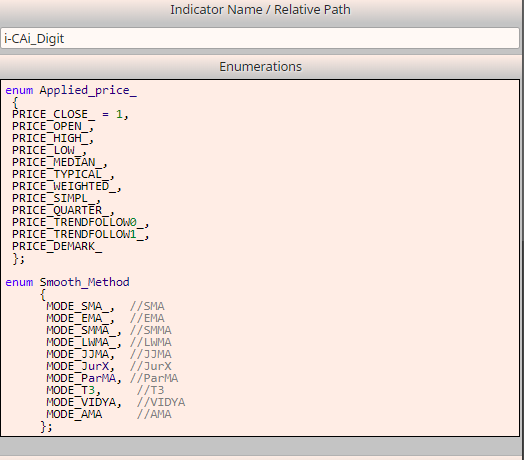Viewport: 524px width, 460px height.
Task: Place cursor on PRICE_OPEN_ entry
Action: click(x=53, y=127)
